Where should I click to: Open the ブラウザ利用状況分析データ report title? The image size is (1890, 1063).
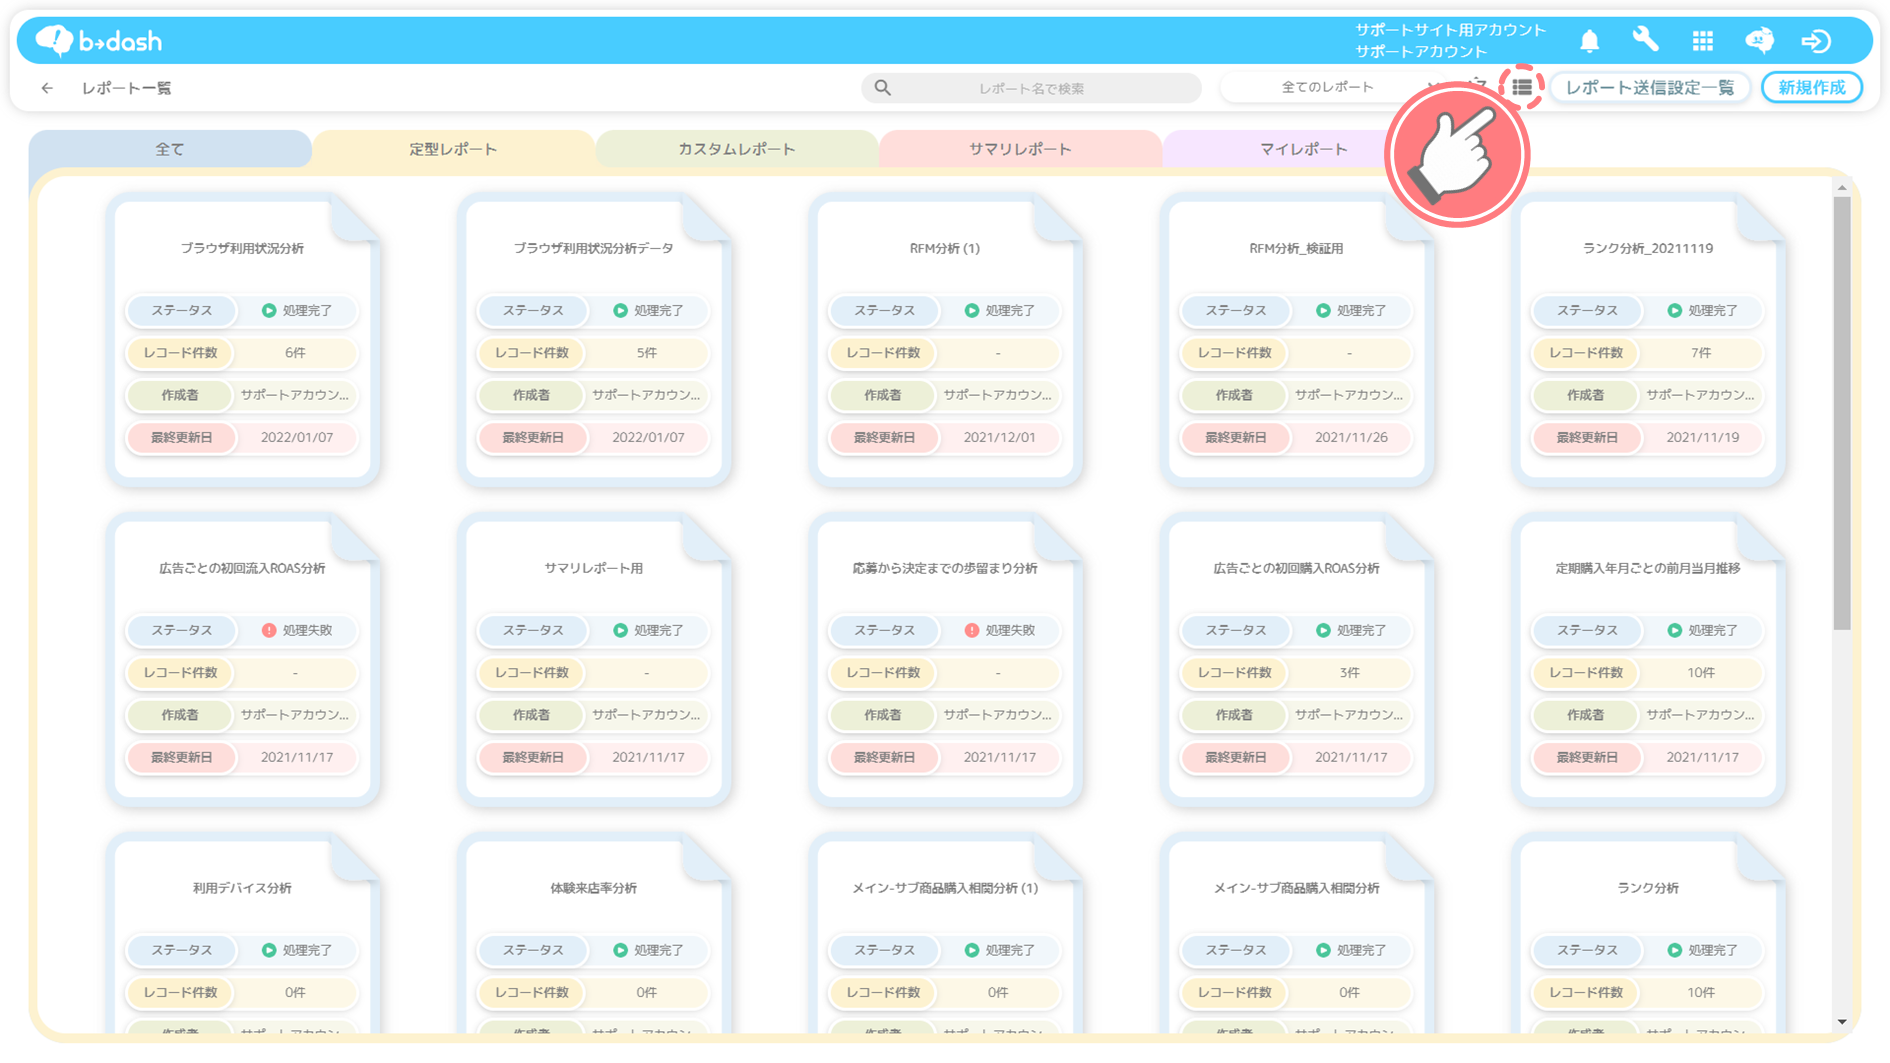coord(593,248)
